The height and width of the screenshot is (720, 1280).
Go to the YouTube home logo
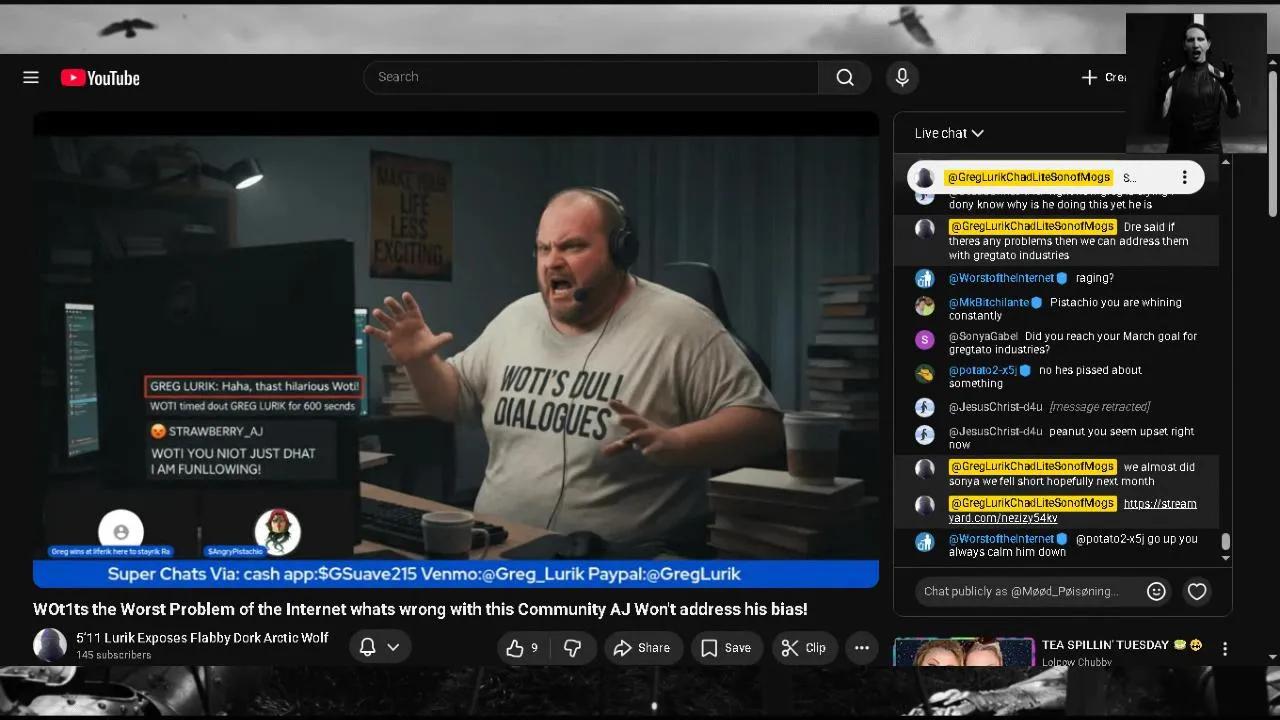(100, 78)
